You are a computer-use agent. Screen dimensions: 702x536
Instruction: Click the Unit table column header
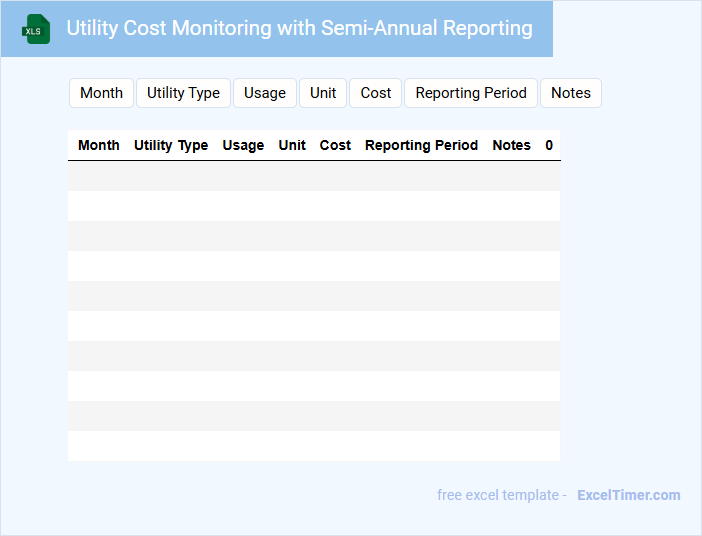coord(292,145)
